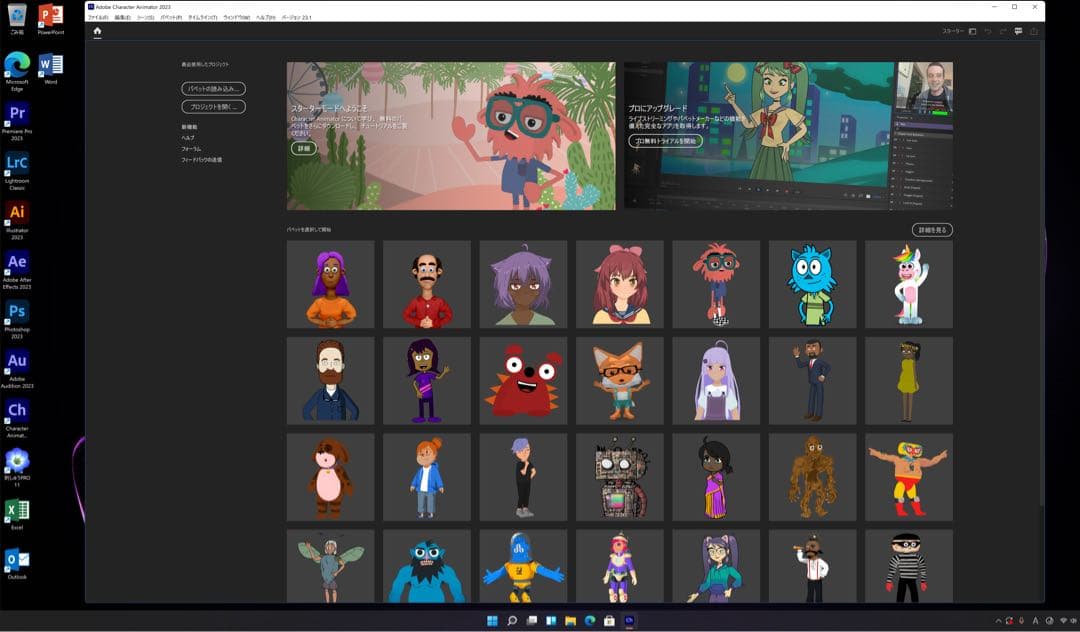1080x632 pixels.
Task: Open Premiere Pro 2023 desktop shortcut
Action: point(17,119)
